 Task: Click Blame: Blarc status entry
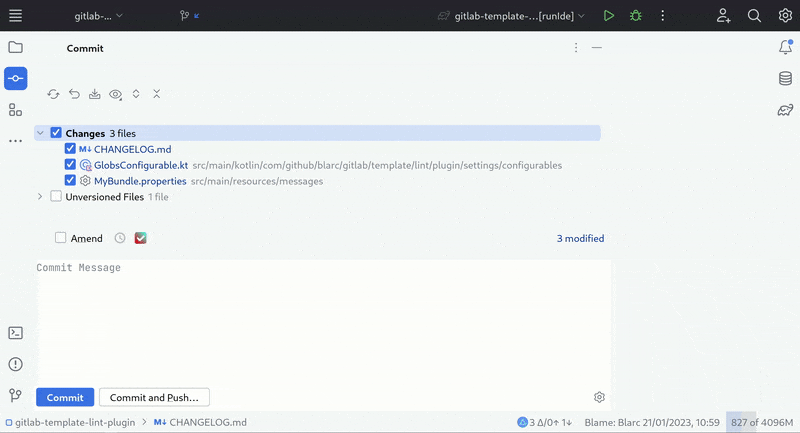(x=652, y=422)
